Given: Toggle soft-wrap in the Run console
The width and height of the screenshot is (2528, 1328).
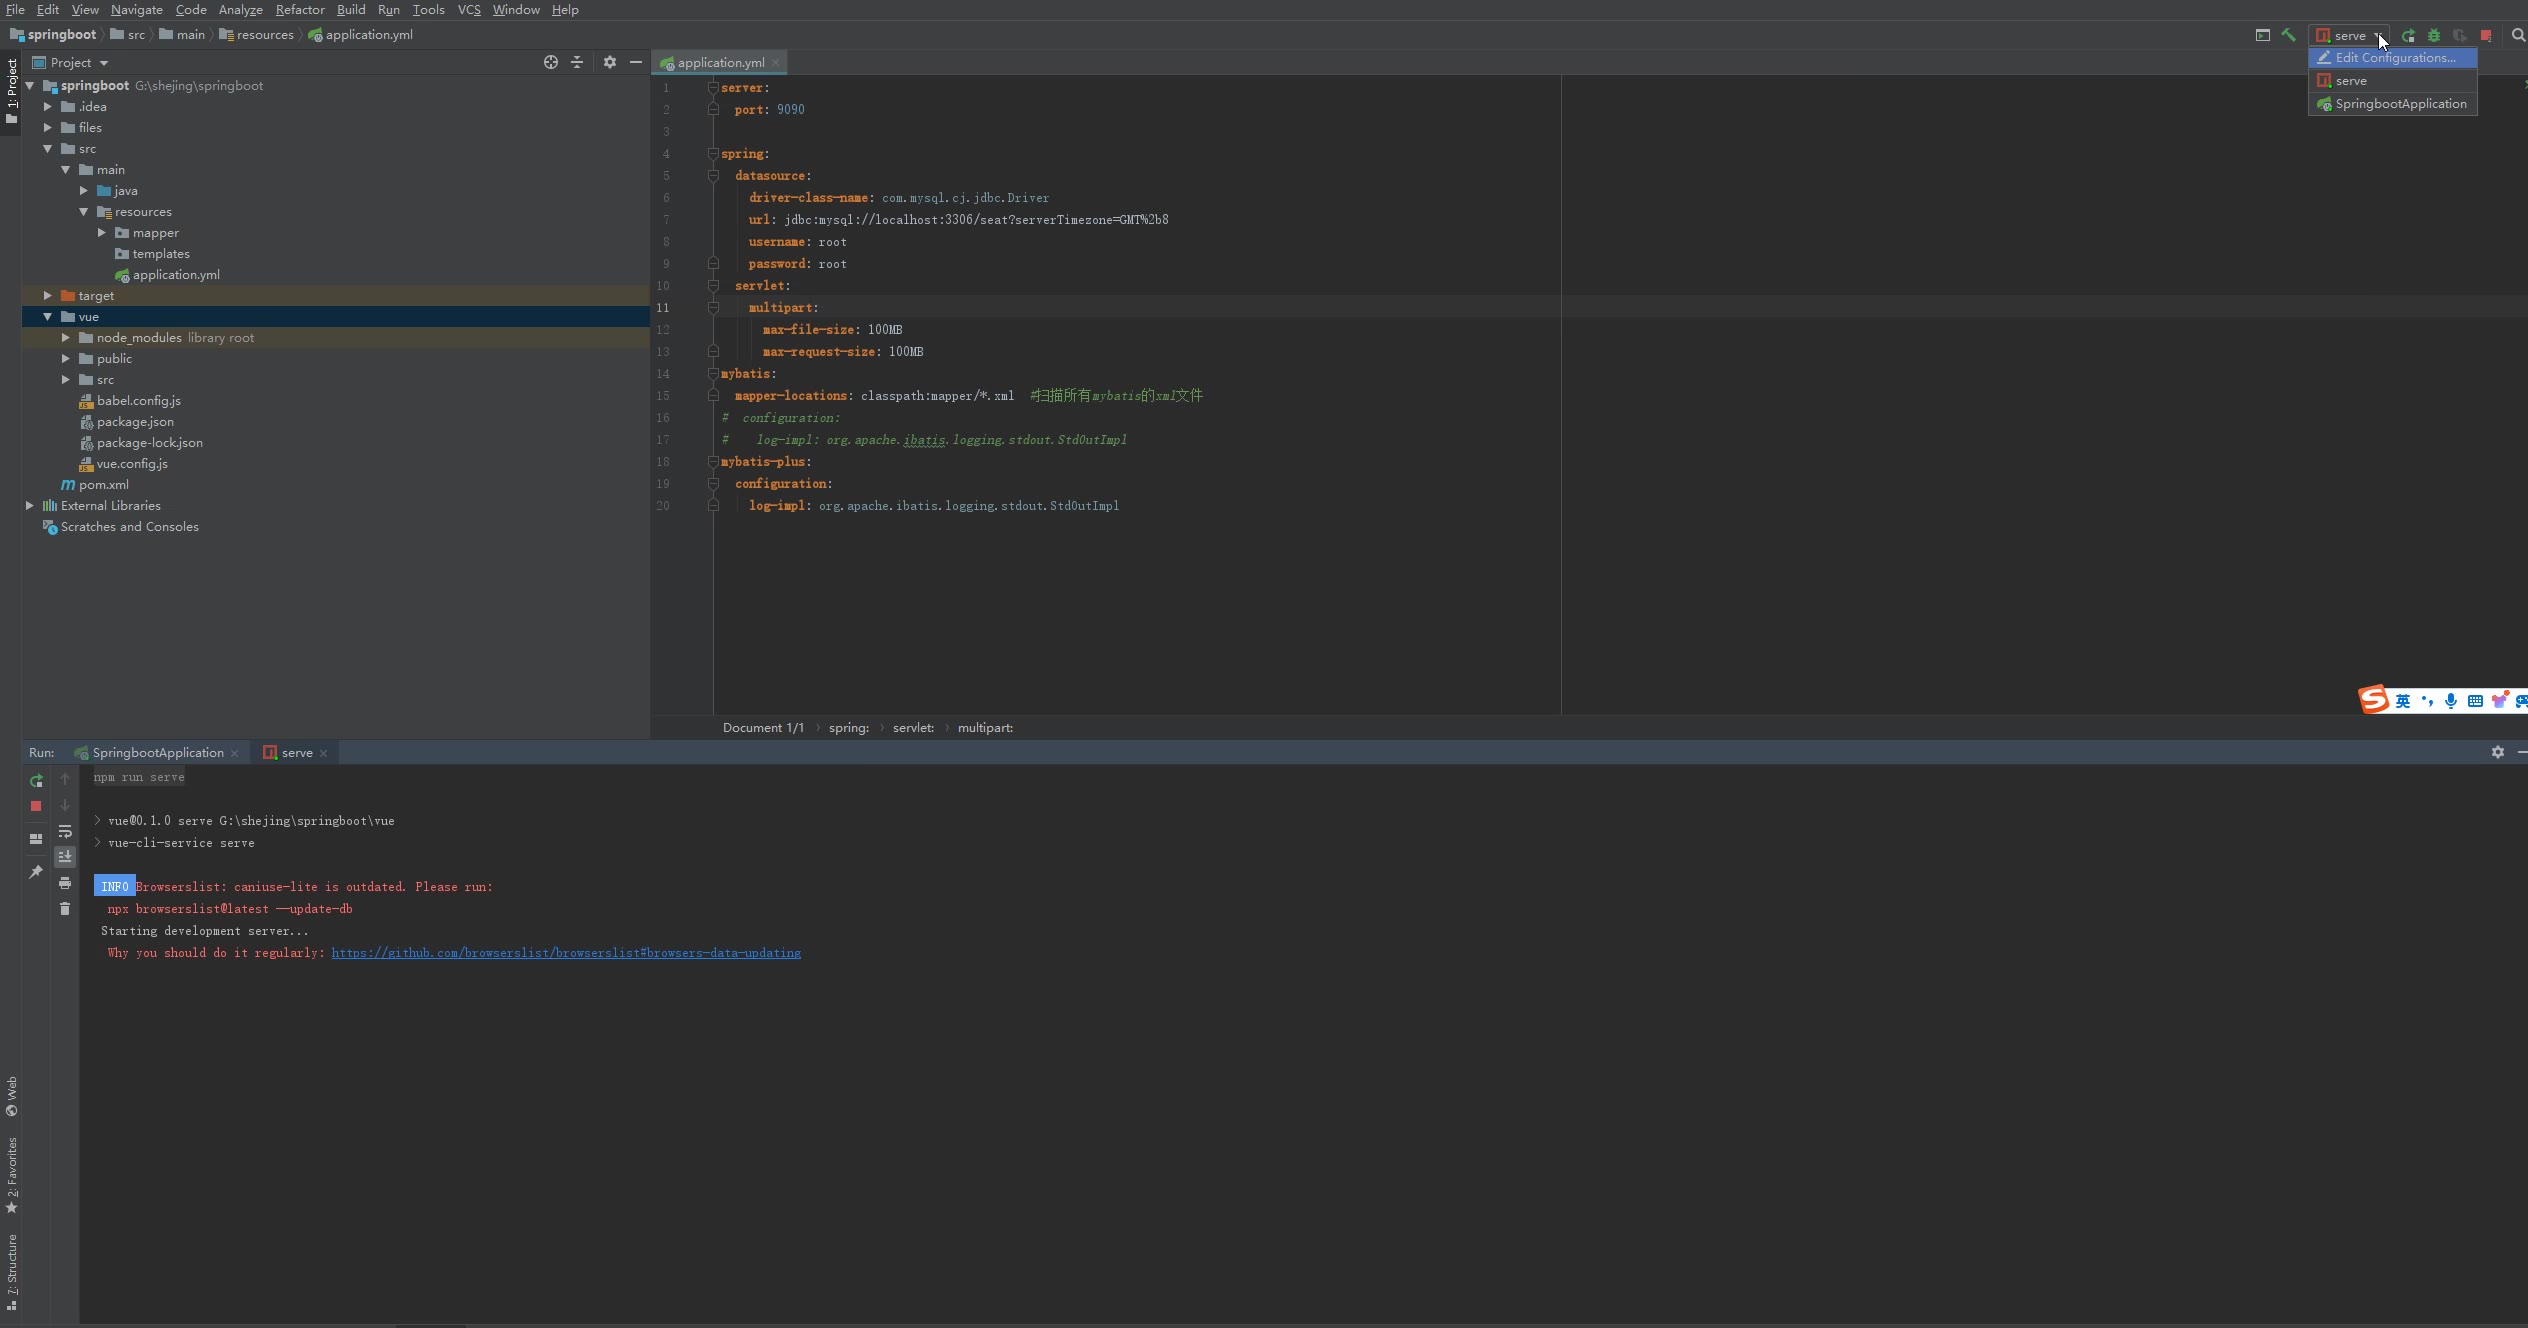Looking at the screenshot, I should pos(65,832).
